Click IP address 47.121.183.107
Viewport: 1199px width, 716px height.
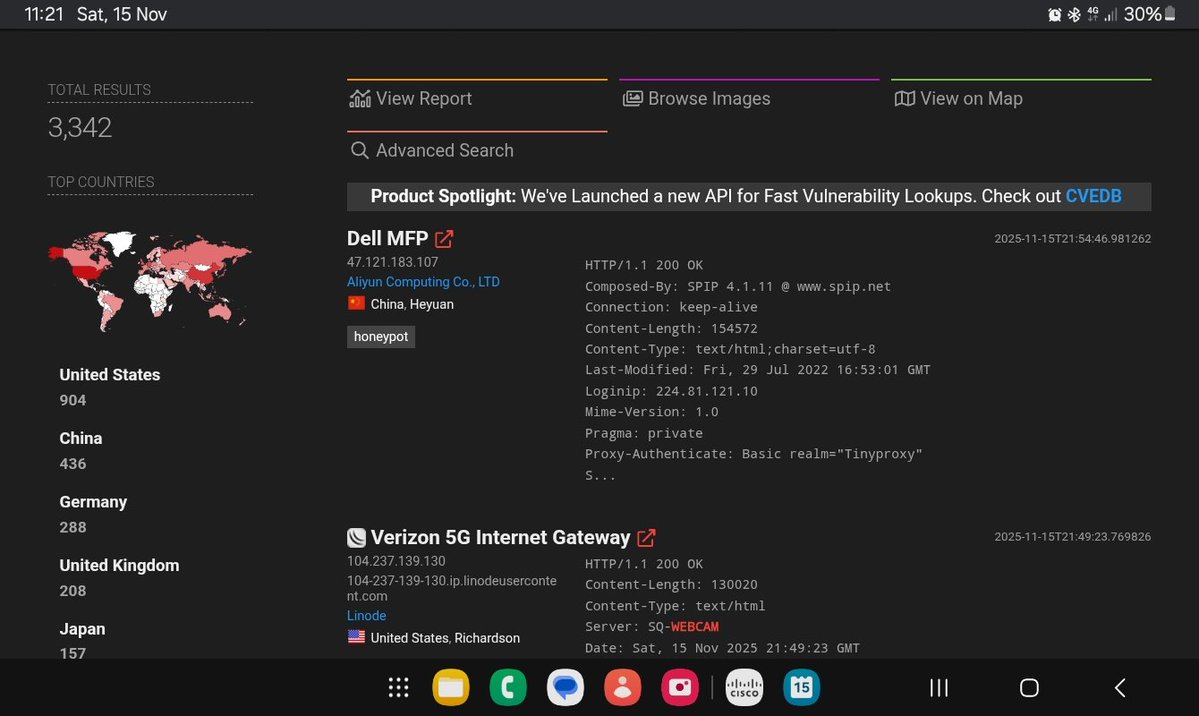[x=392, y=262]
